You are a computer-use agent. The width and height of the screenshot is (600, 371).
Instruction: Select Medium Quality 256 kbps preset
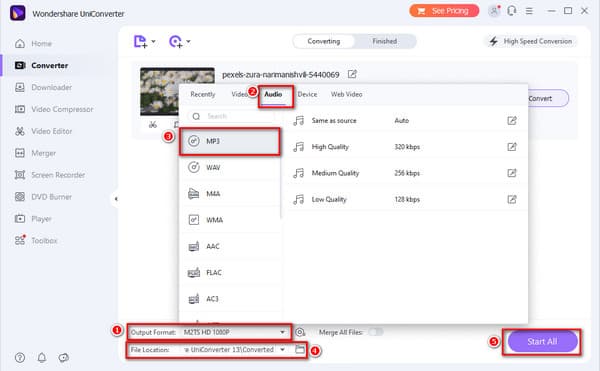pos(405,173)
